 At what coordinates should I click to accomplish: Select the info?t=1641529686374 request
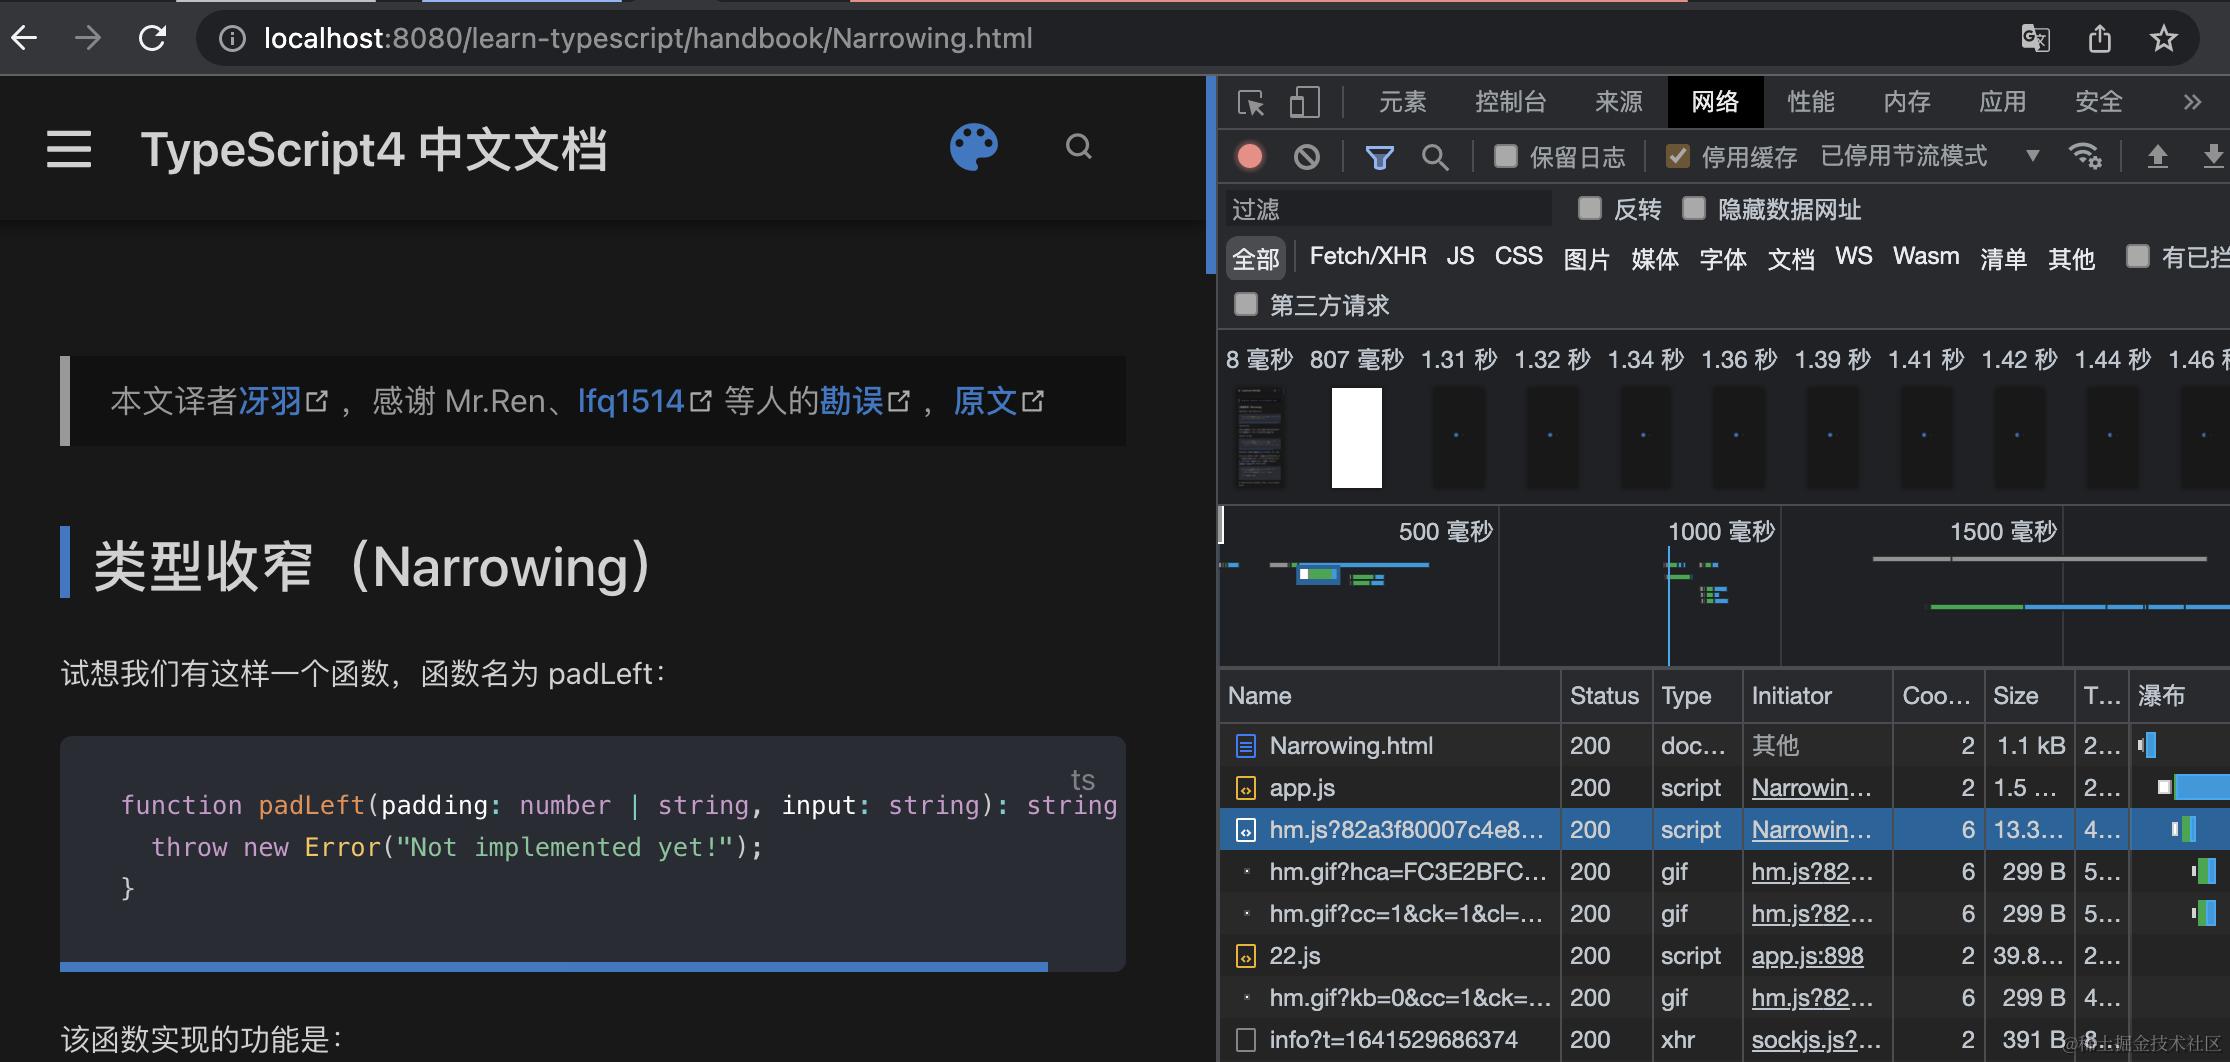(x=1724, y=1039)
